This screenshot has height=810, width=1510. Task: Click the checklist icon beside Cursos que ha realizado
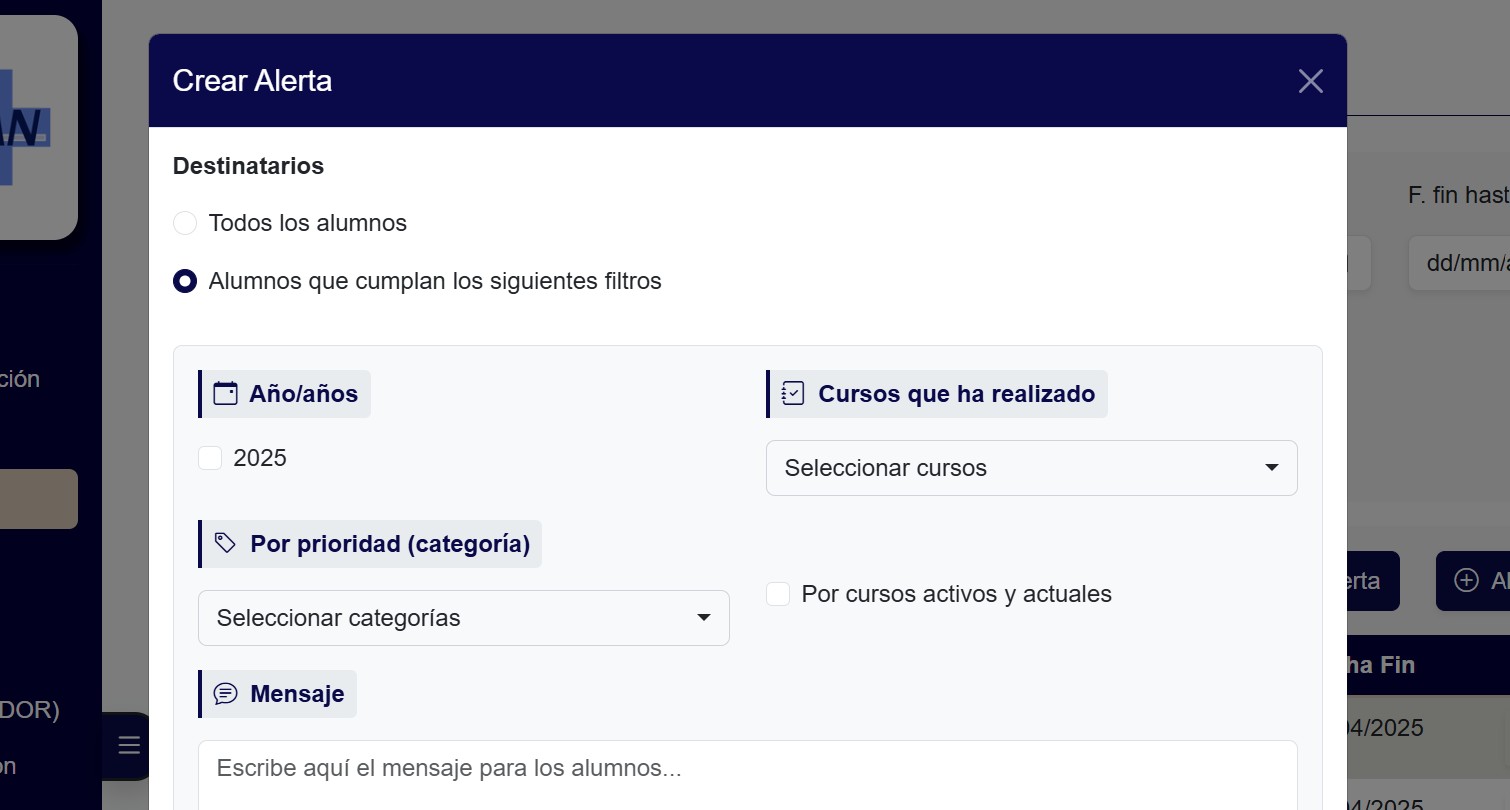click(x=793, y=394)
